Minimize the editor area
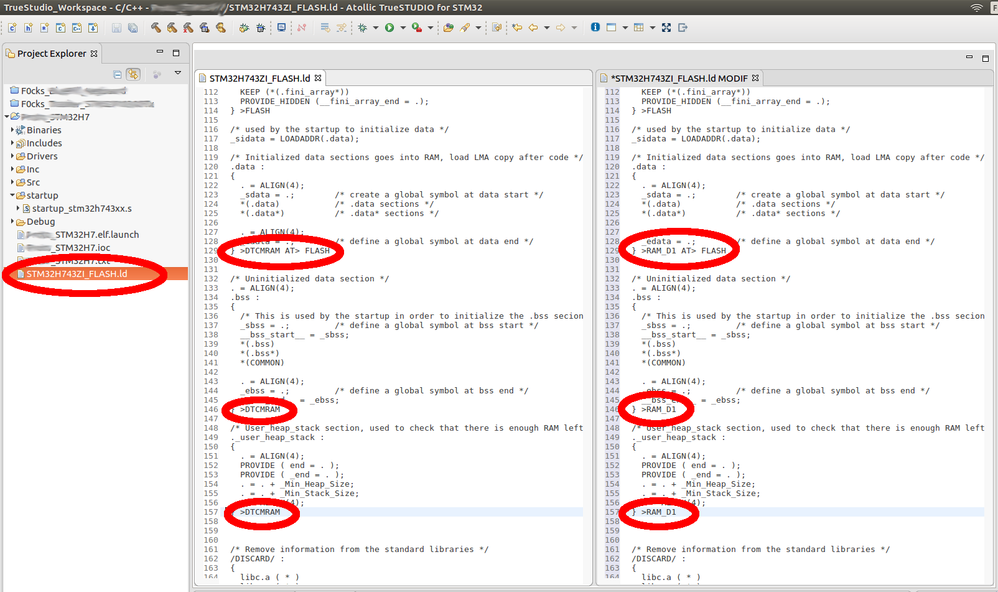 (969, 57)
